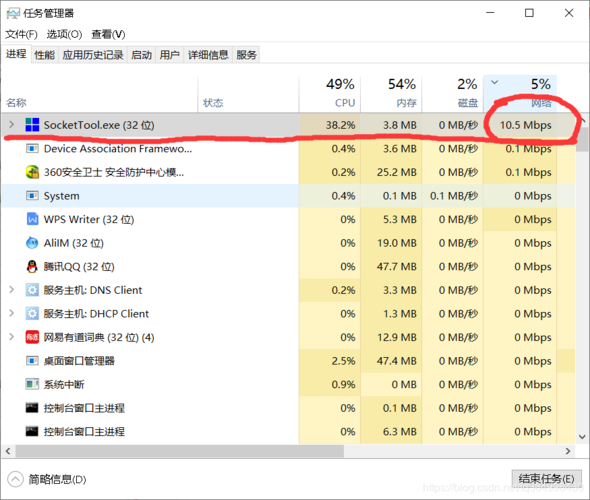Viewport: 590px width, 500px height.
Task: Select the System process row name
Action: [x=61, y=196]
